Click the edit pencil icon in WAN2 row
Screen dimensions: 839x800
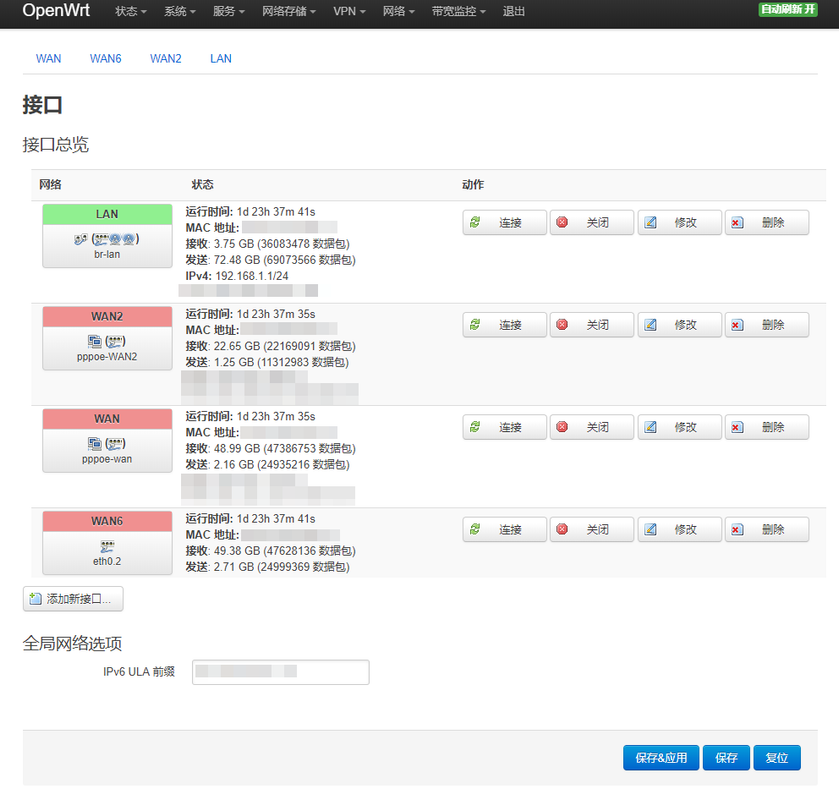tap(650, 324)
